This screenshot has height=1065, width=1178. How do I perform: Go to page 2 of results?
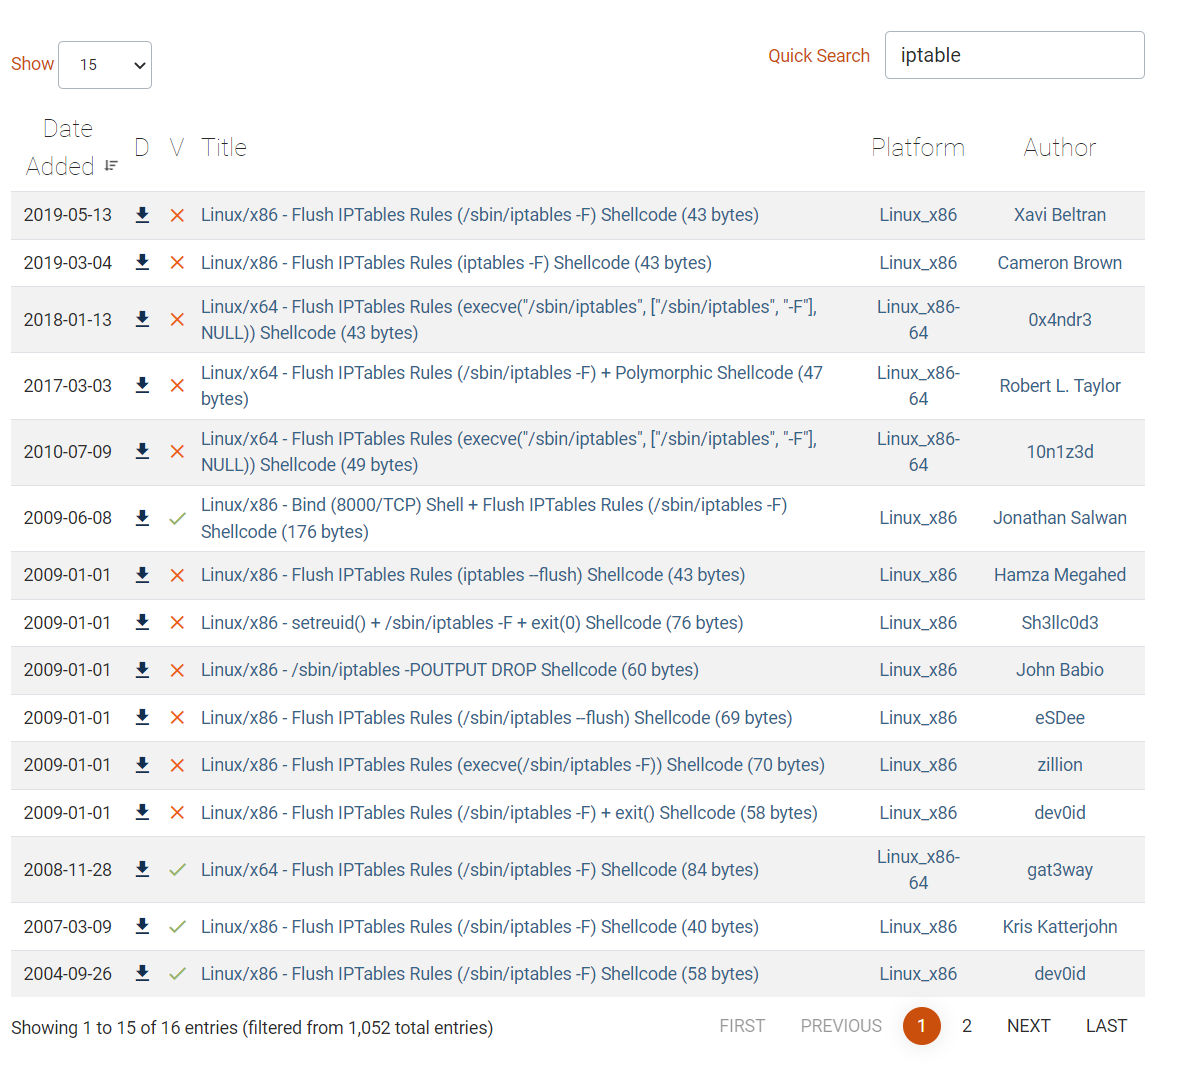click(x=966, y=1026)
